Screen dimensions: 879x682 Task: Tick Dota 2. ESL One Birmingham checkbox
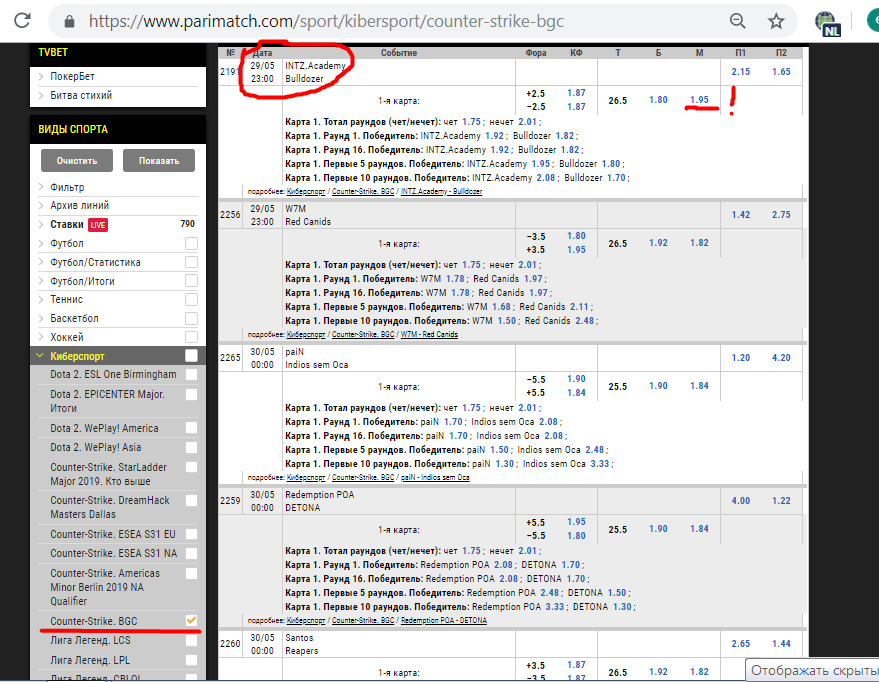coord(191,374)
